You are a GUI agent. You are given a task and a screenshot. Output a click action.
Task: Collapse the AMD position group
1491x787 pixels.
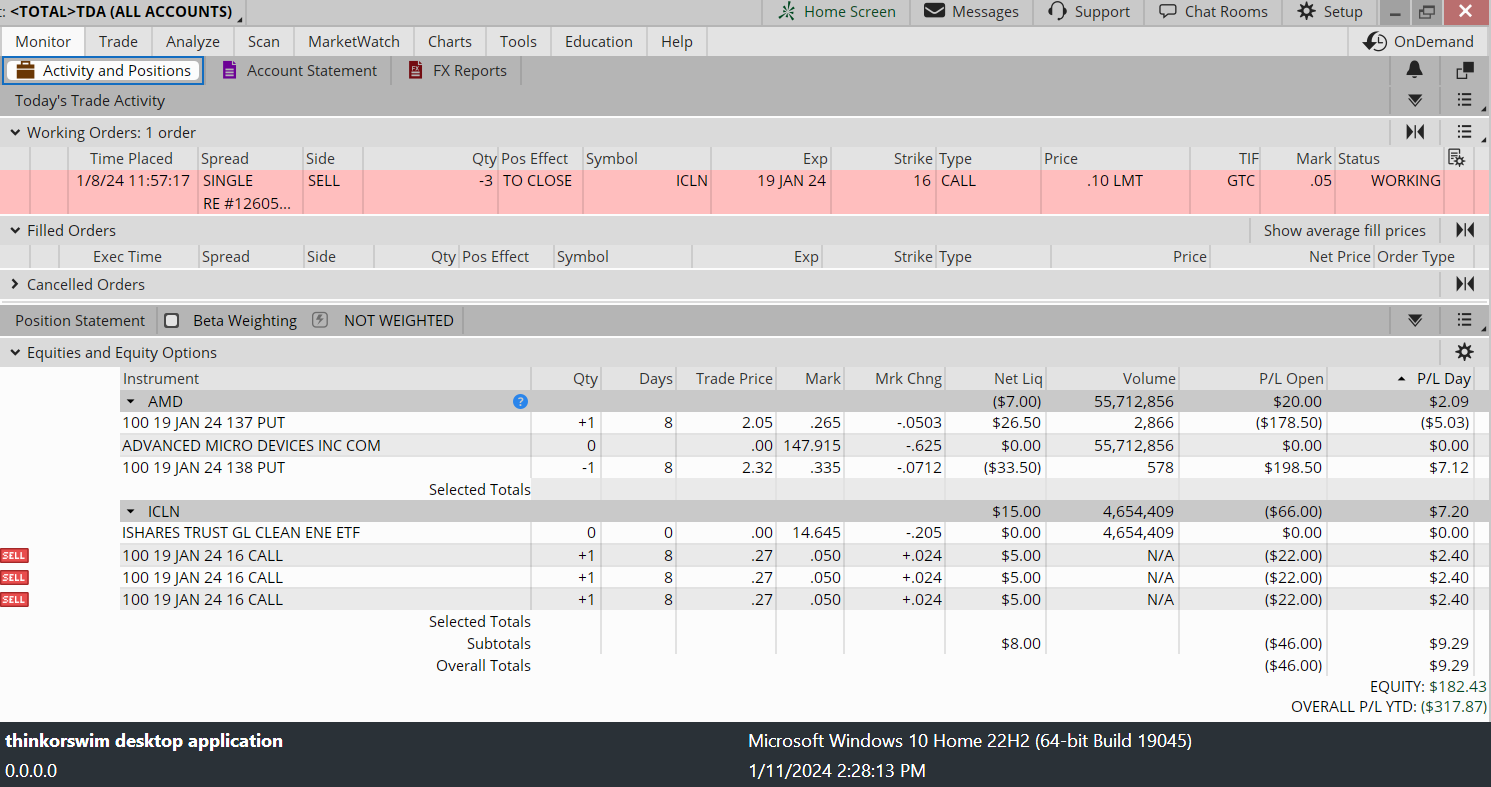(131, 402)
